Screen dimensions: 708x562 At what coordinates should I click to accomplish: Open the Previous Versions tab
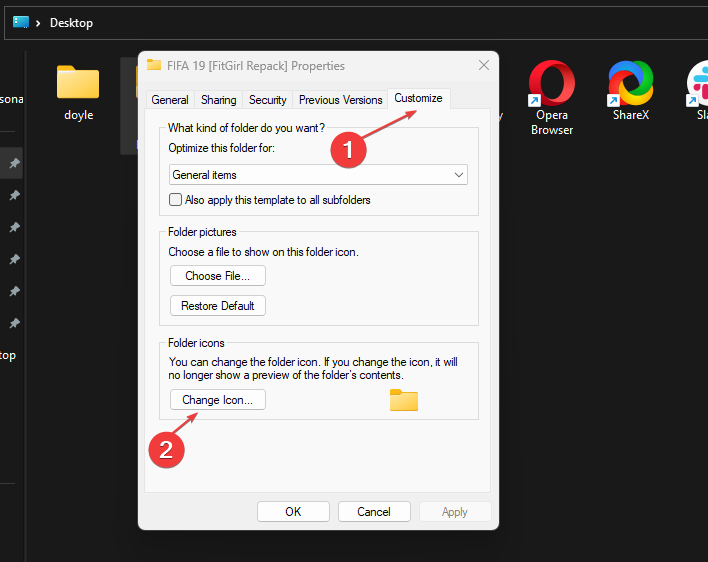(340, 100)
